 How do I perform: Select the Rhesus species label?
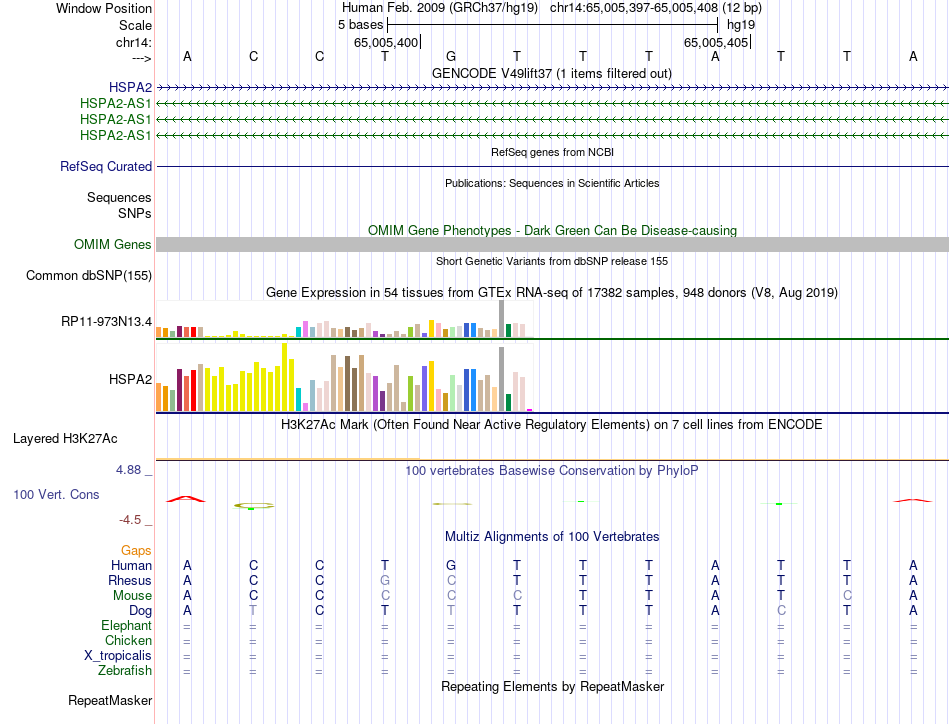pos(130,580)
